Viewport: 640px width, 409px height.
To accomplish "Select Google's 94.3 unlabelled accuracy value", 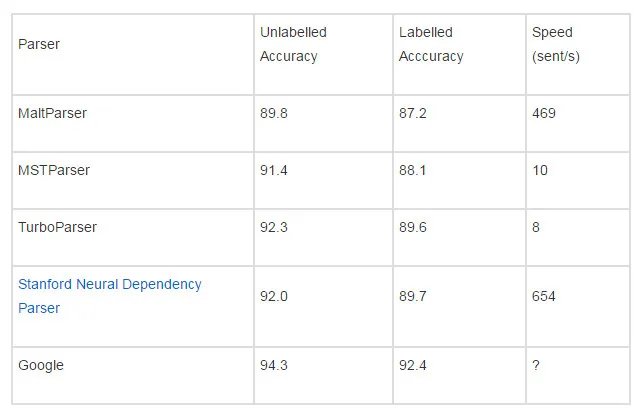I will tap(274, 365).
